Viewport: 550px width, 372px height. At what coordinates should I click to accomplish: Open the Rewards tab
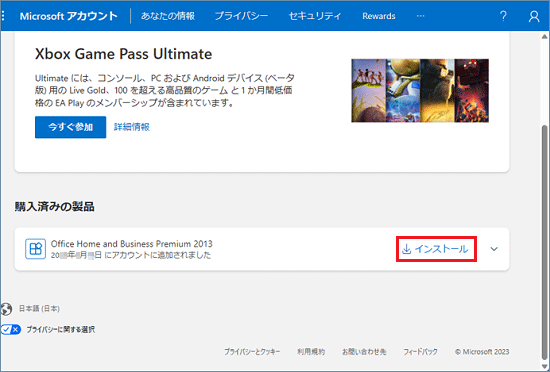(379, 16)
